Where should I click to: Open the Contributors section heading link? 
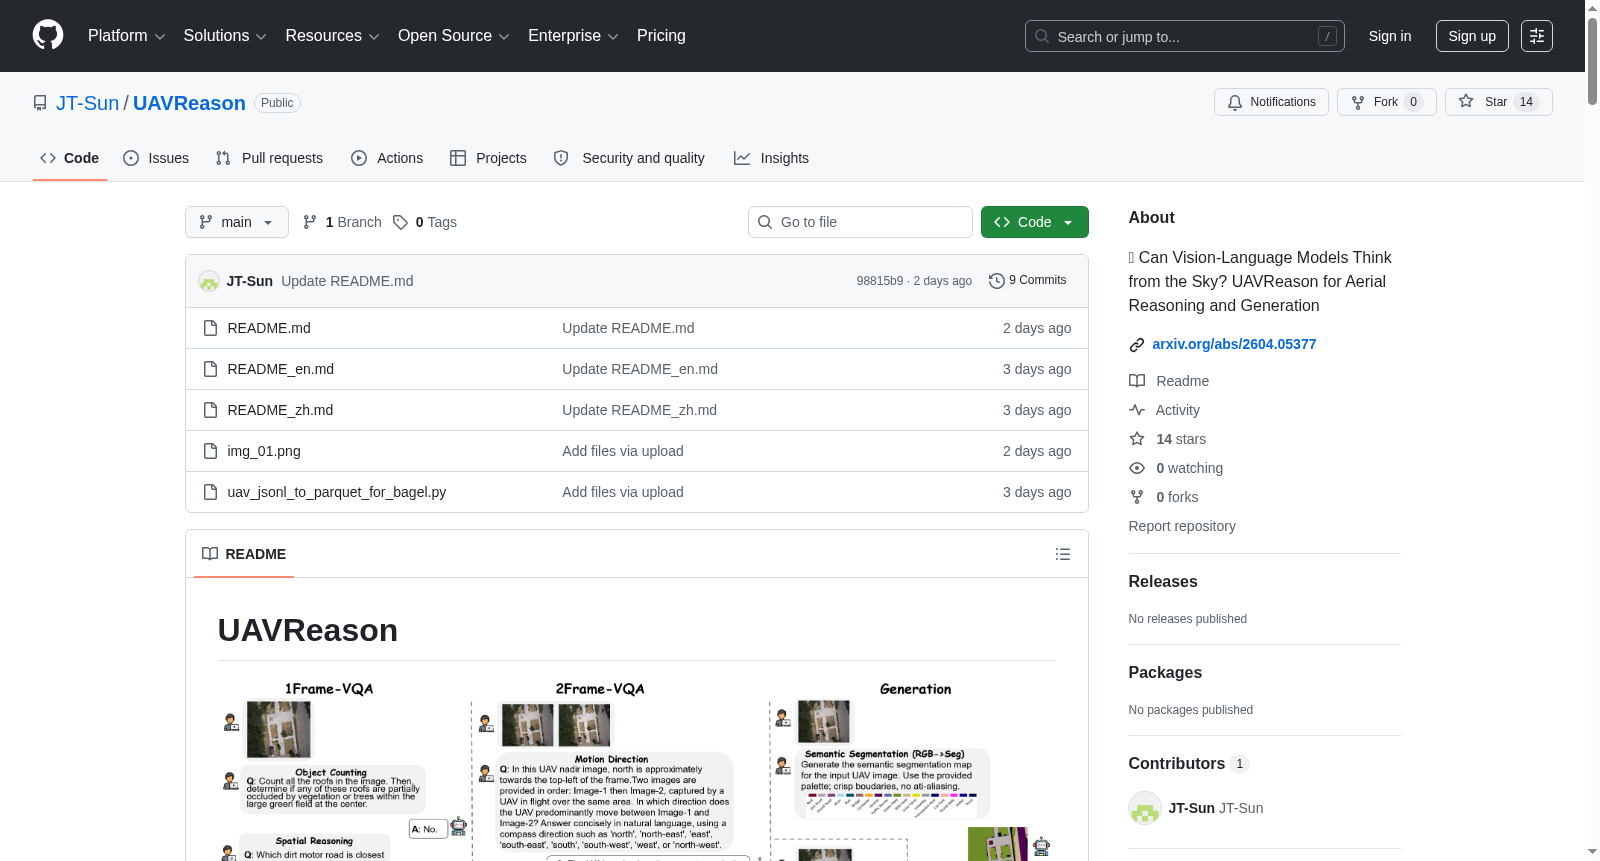[1188, 764]
